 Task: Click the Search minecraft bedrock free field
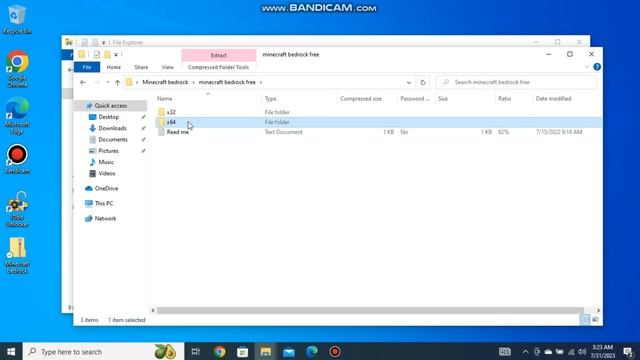point(516,82)
